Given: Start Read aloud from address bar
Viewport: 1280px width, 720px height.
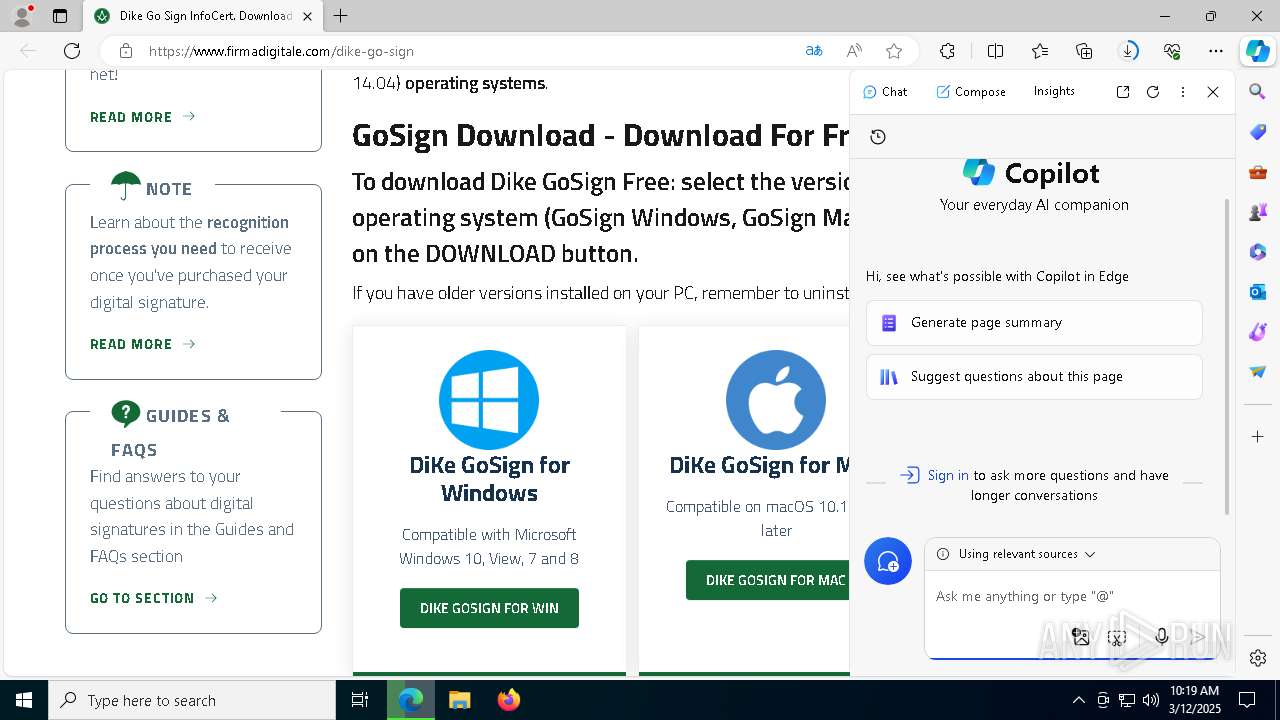Looking at the screenshot, I should (x=854, y=51).
